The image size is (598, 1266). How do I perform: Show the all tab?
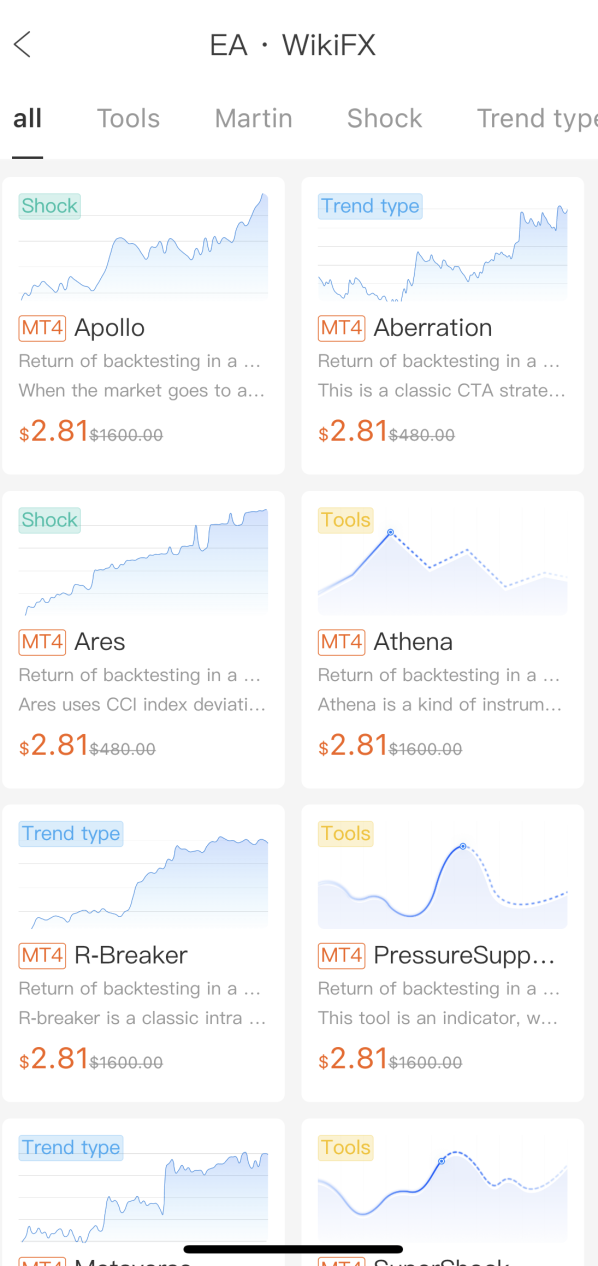[x=27, y=118]
